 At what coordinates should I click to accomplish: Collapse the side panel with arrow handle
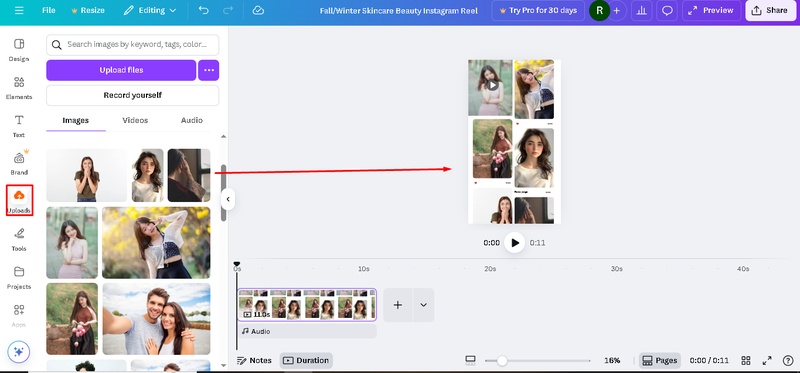click(228, 199)
